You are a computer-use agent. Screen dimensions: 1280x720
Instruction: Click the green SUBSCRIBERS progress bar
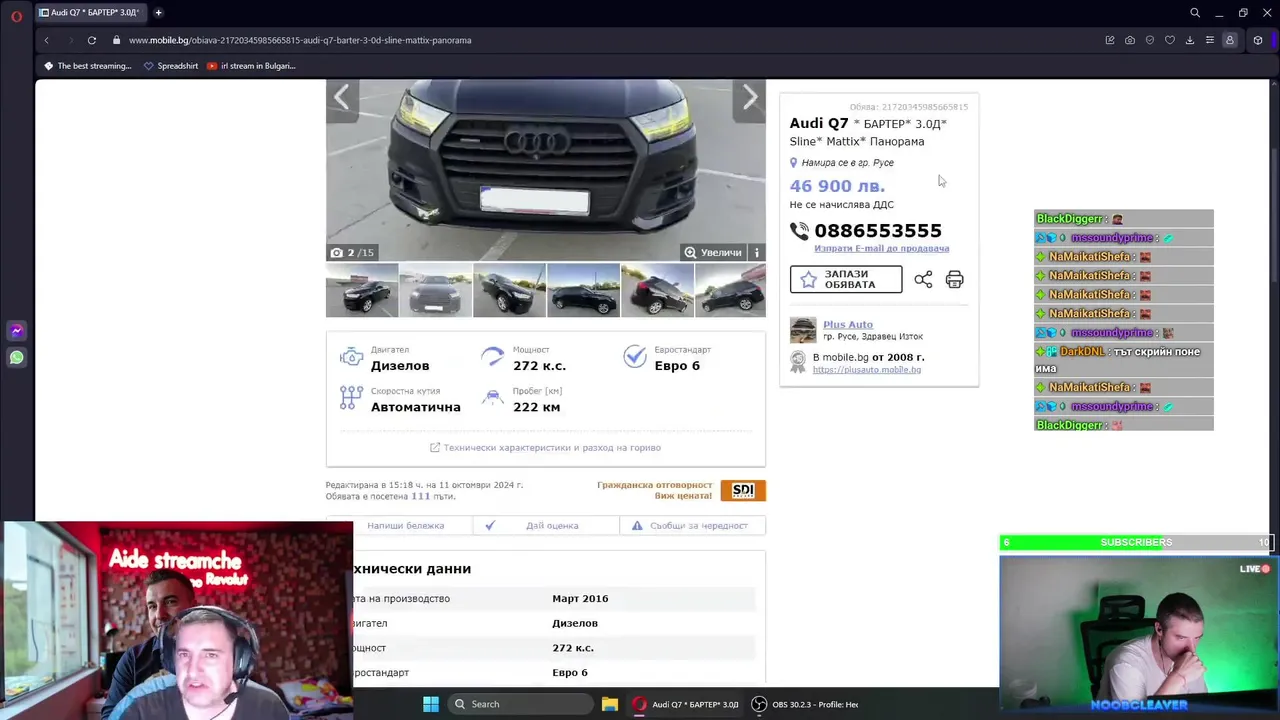[1136, 542]
